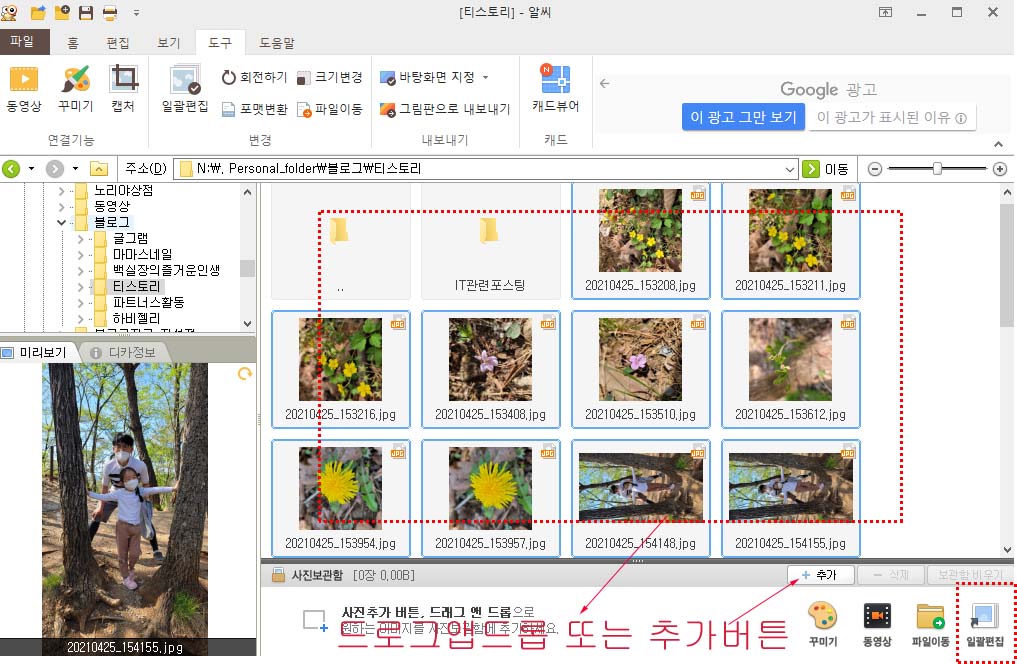Image resolution: width=1017 pixels, height=664 pixels.
Task: Select 파트너스활동 in folder tree
Action: [149, 302]
